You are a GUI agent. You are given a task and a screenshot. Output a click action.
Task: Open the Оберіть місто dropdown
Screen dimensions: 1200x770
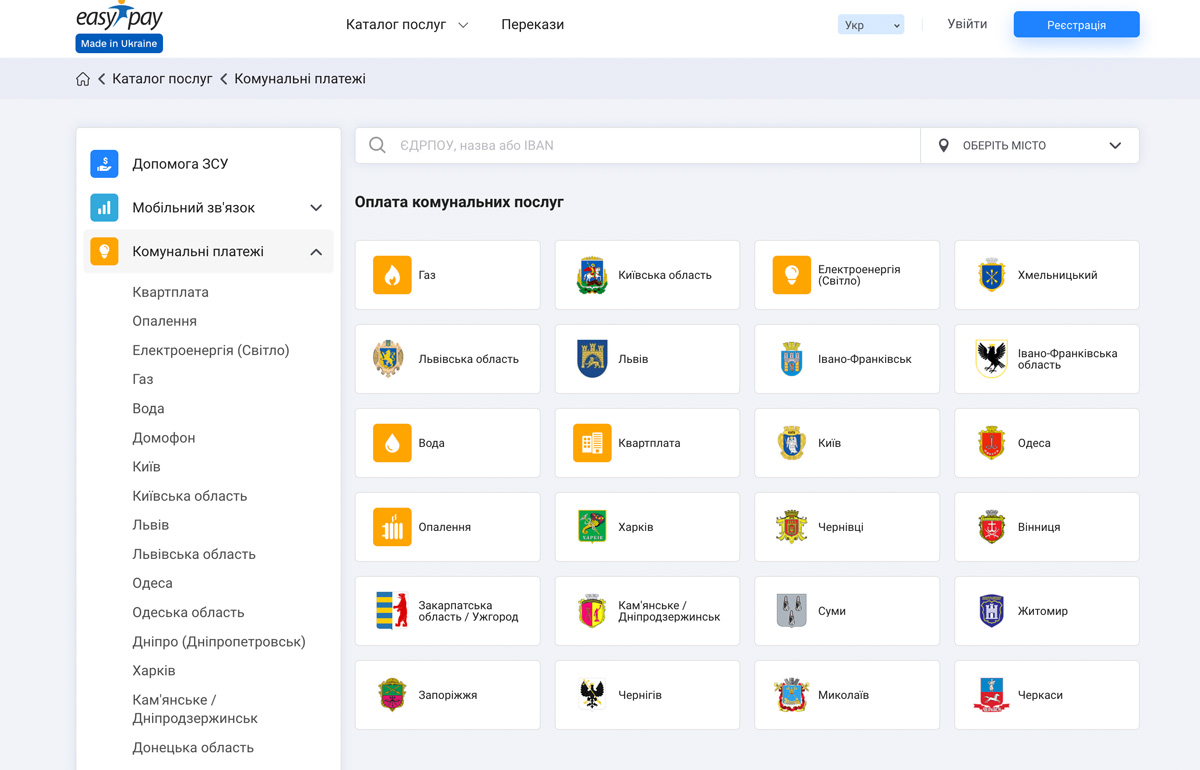[x=1030, y=144]
